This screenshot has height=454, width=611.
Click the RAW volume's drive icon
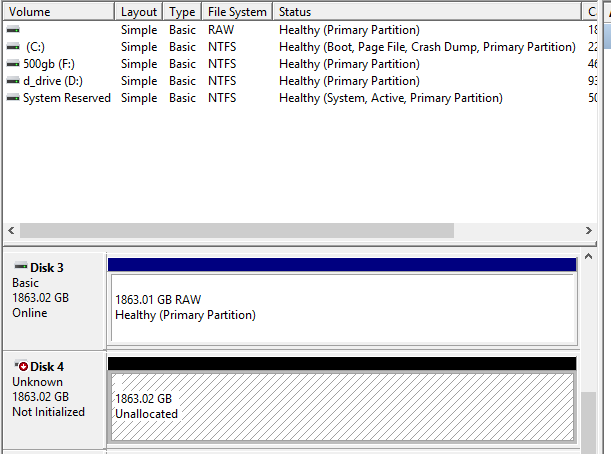click(13, 30)
